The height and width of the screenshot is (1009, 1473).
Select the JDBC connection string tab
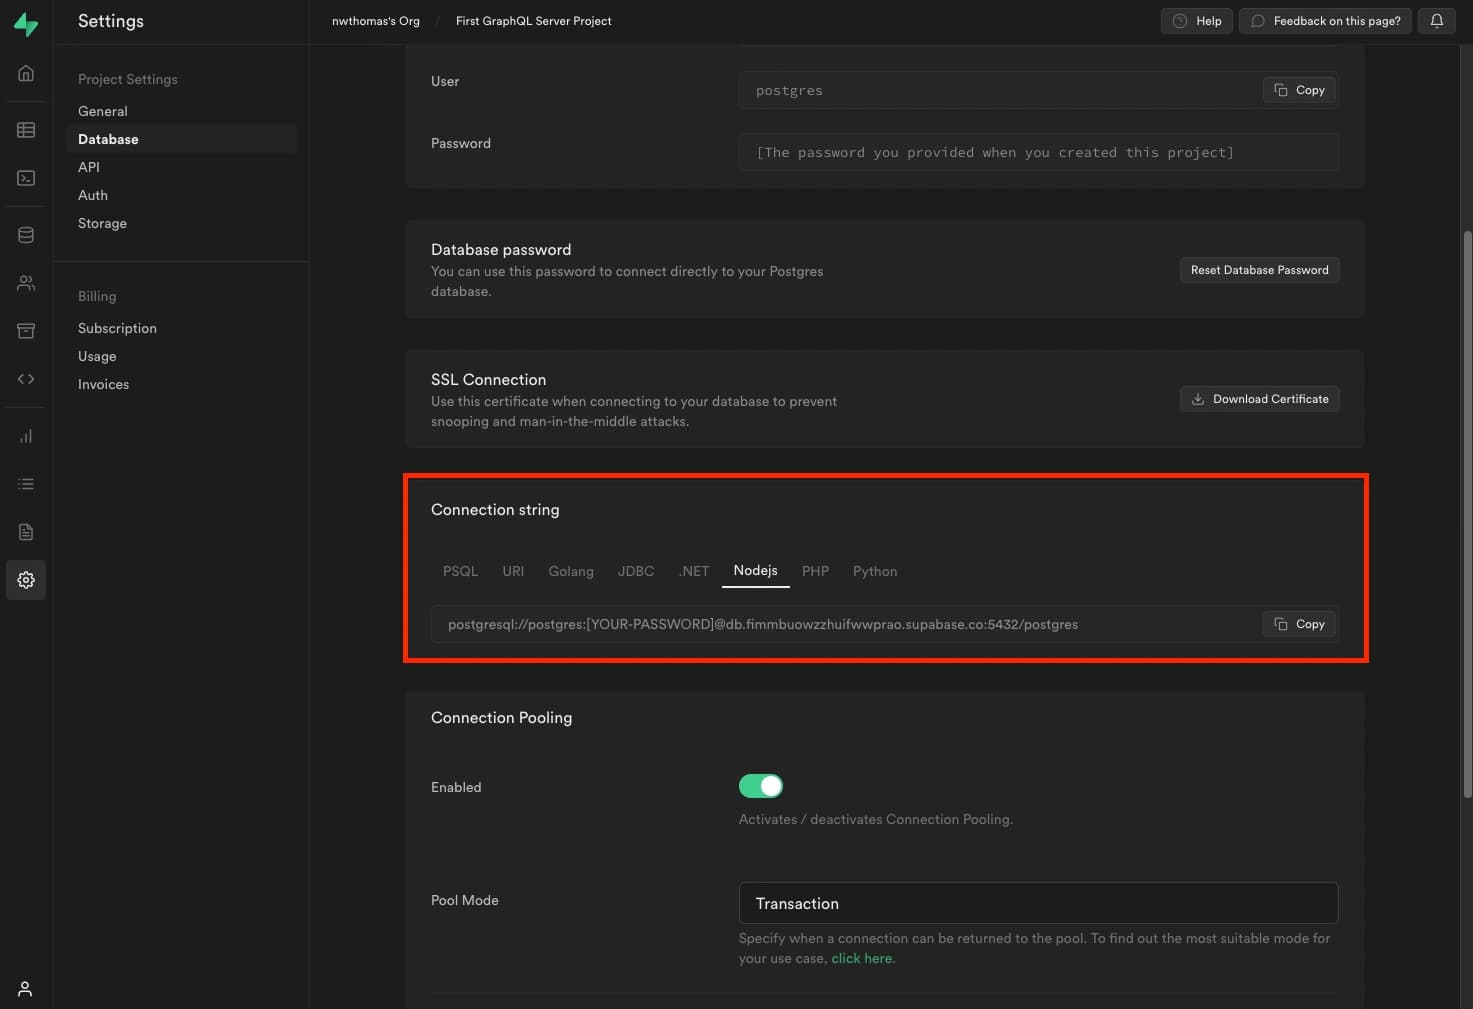(x=635, y=571)
